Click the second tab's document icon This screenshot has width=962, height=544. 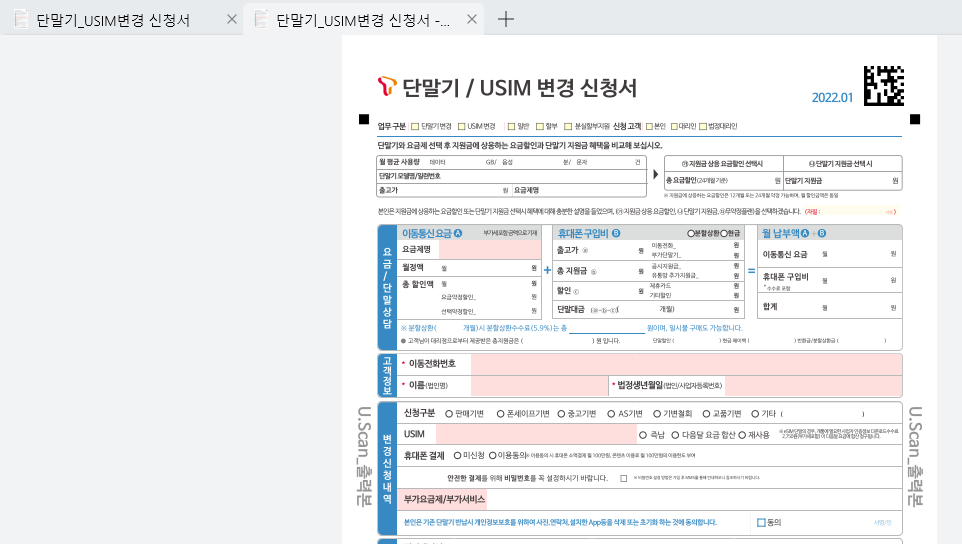click(x=261, y=20)
